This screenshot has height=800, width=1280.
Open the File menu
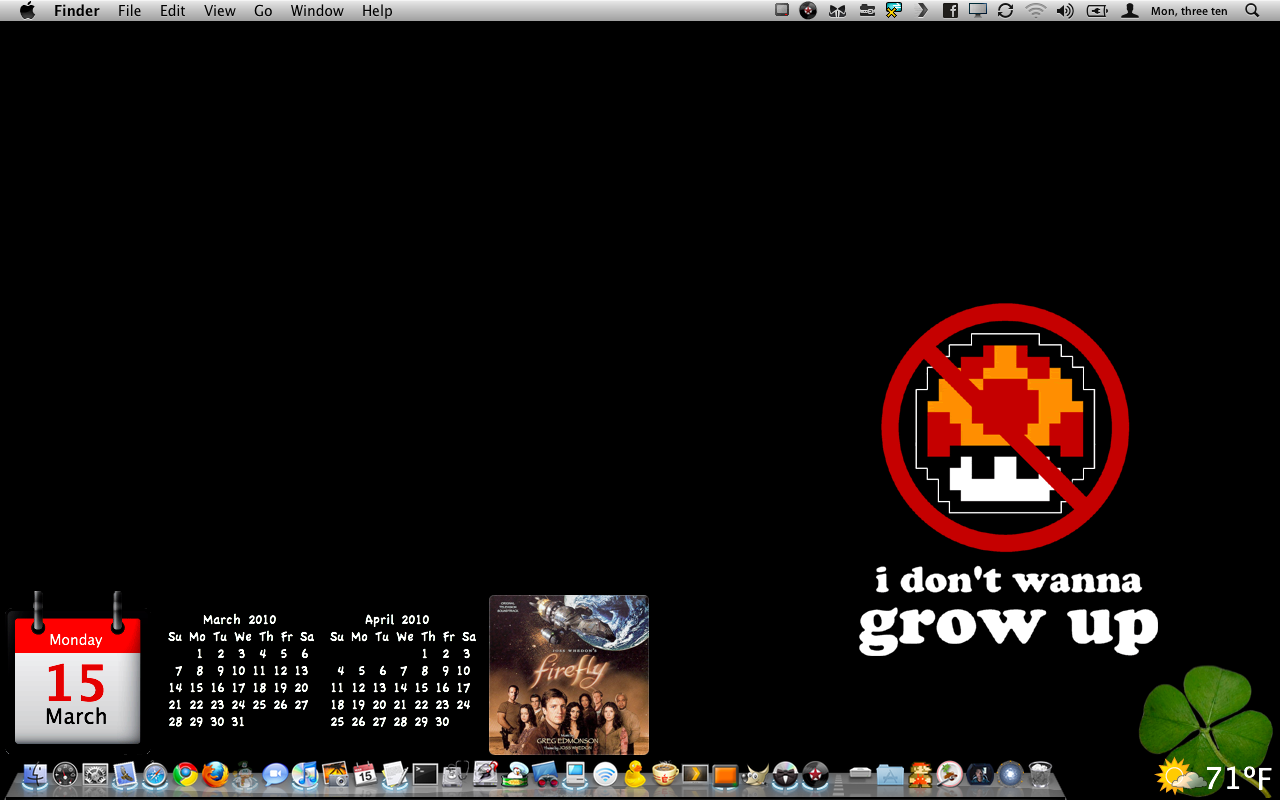point(129,11)
